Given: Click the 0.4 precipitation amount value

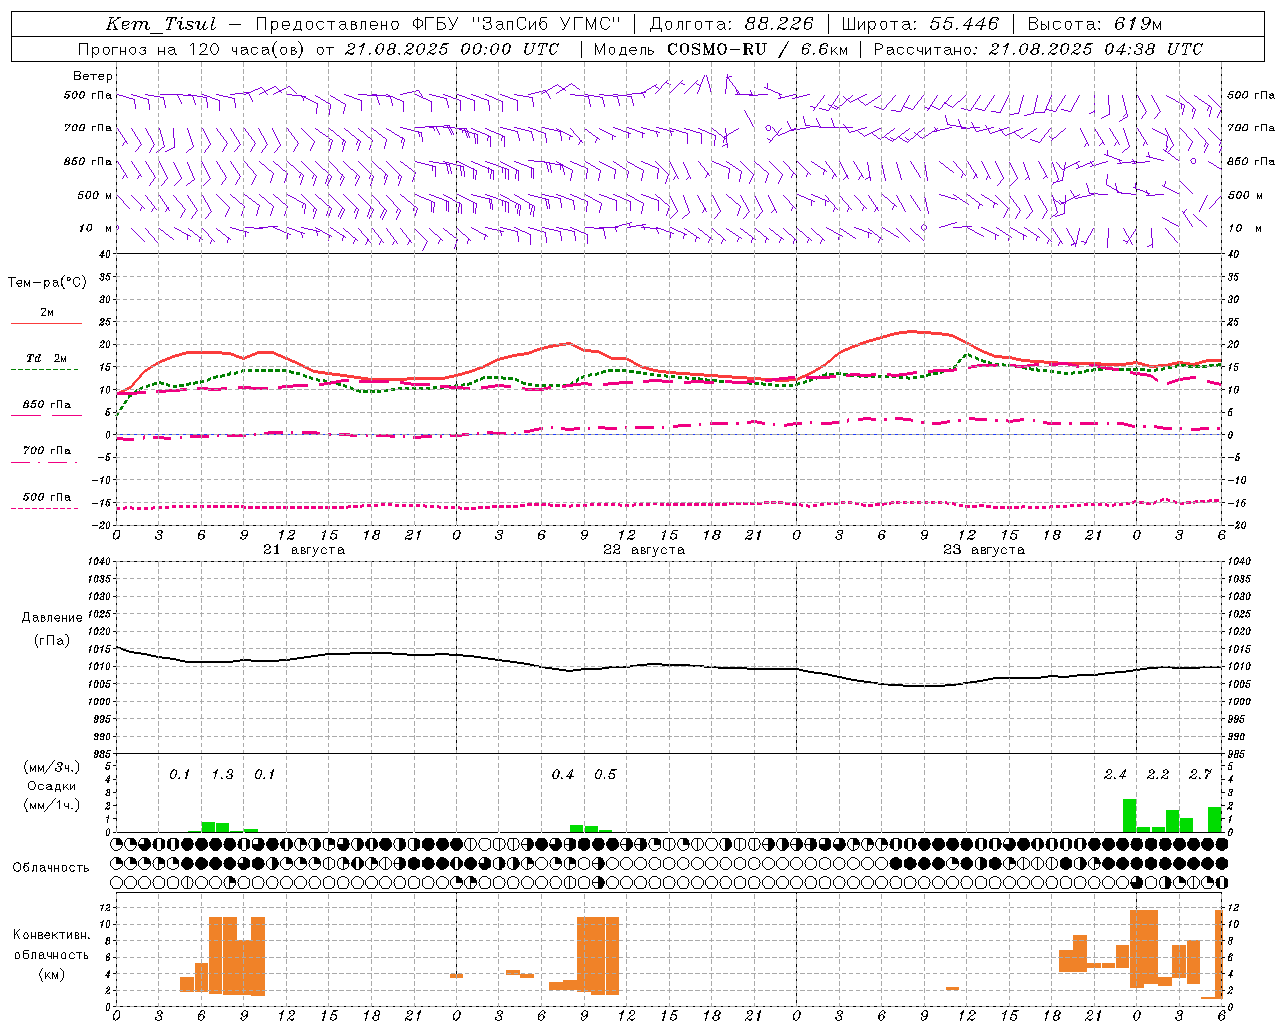Looking at the screenshot, I should coord(563,775).
